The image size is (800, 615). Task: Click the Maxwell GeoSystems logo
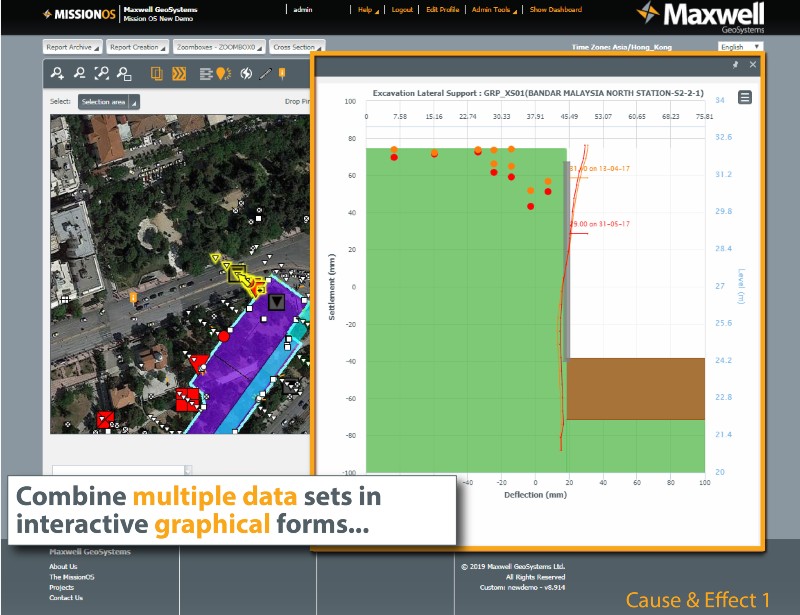point(702,17)
